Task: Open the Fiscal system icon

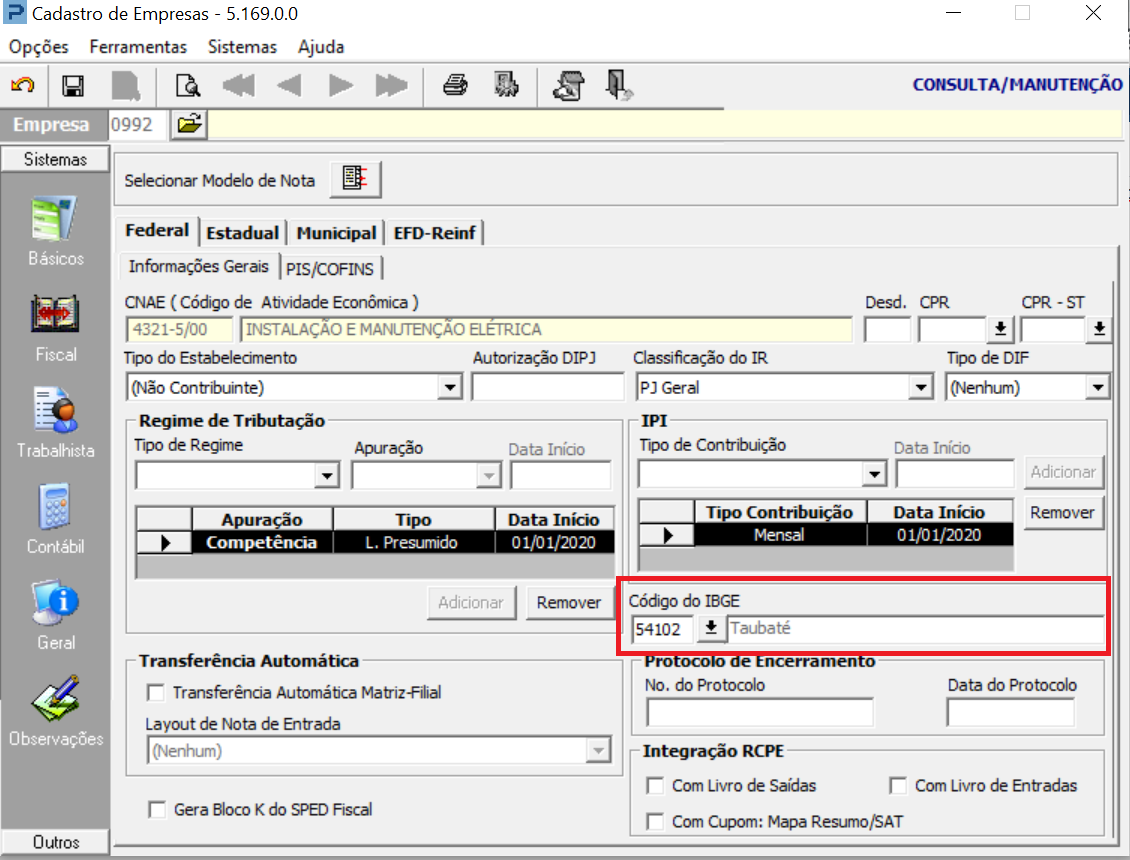Action: point(55,314)
